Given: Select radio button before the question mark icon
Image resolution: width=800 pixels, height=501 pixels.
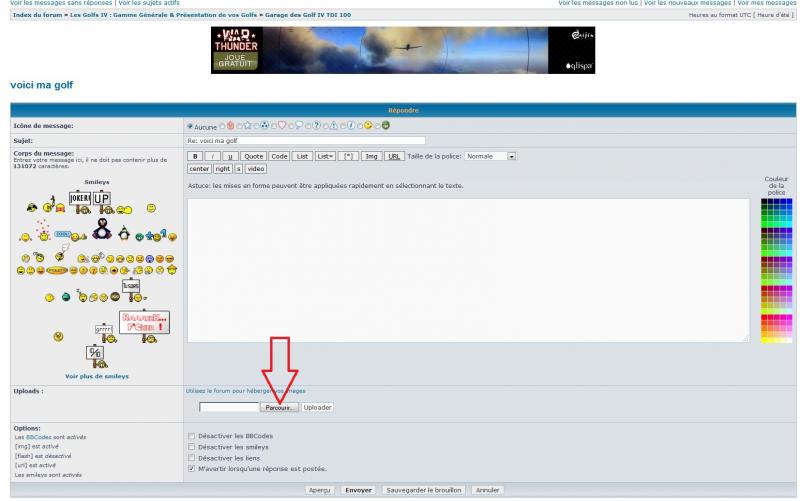Looking at the screenshot, I should [x=308, y=126].
